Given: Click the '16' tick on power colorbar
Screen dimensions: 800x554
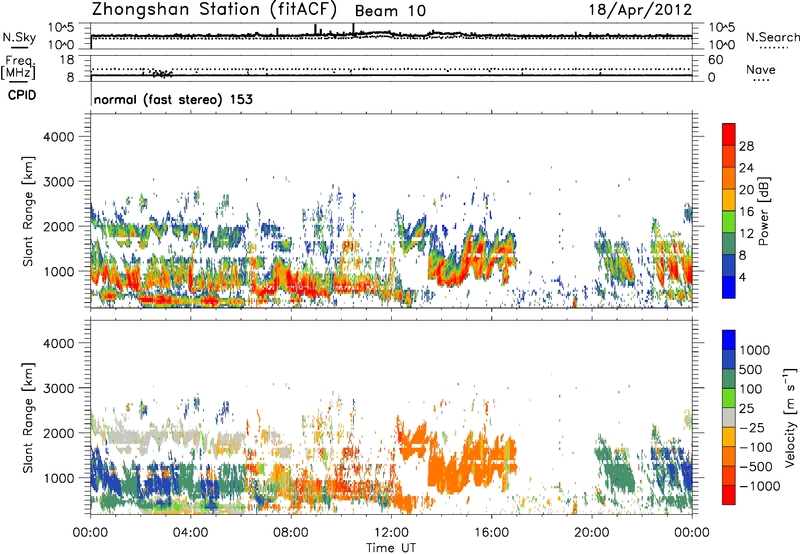Looking at the screenshot, I should pyautogui.click(x=746, y=212).
